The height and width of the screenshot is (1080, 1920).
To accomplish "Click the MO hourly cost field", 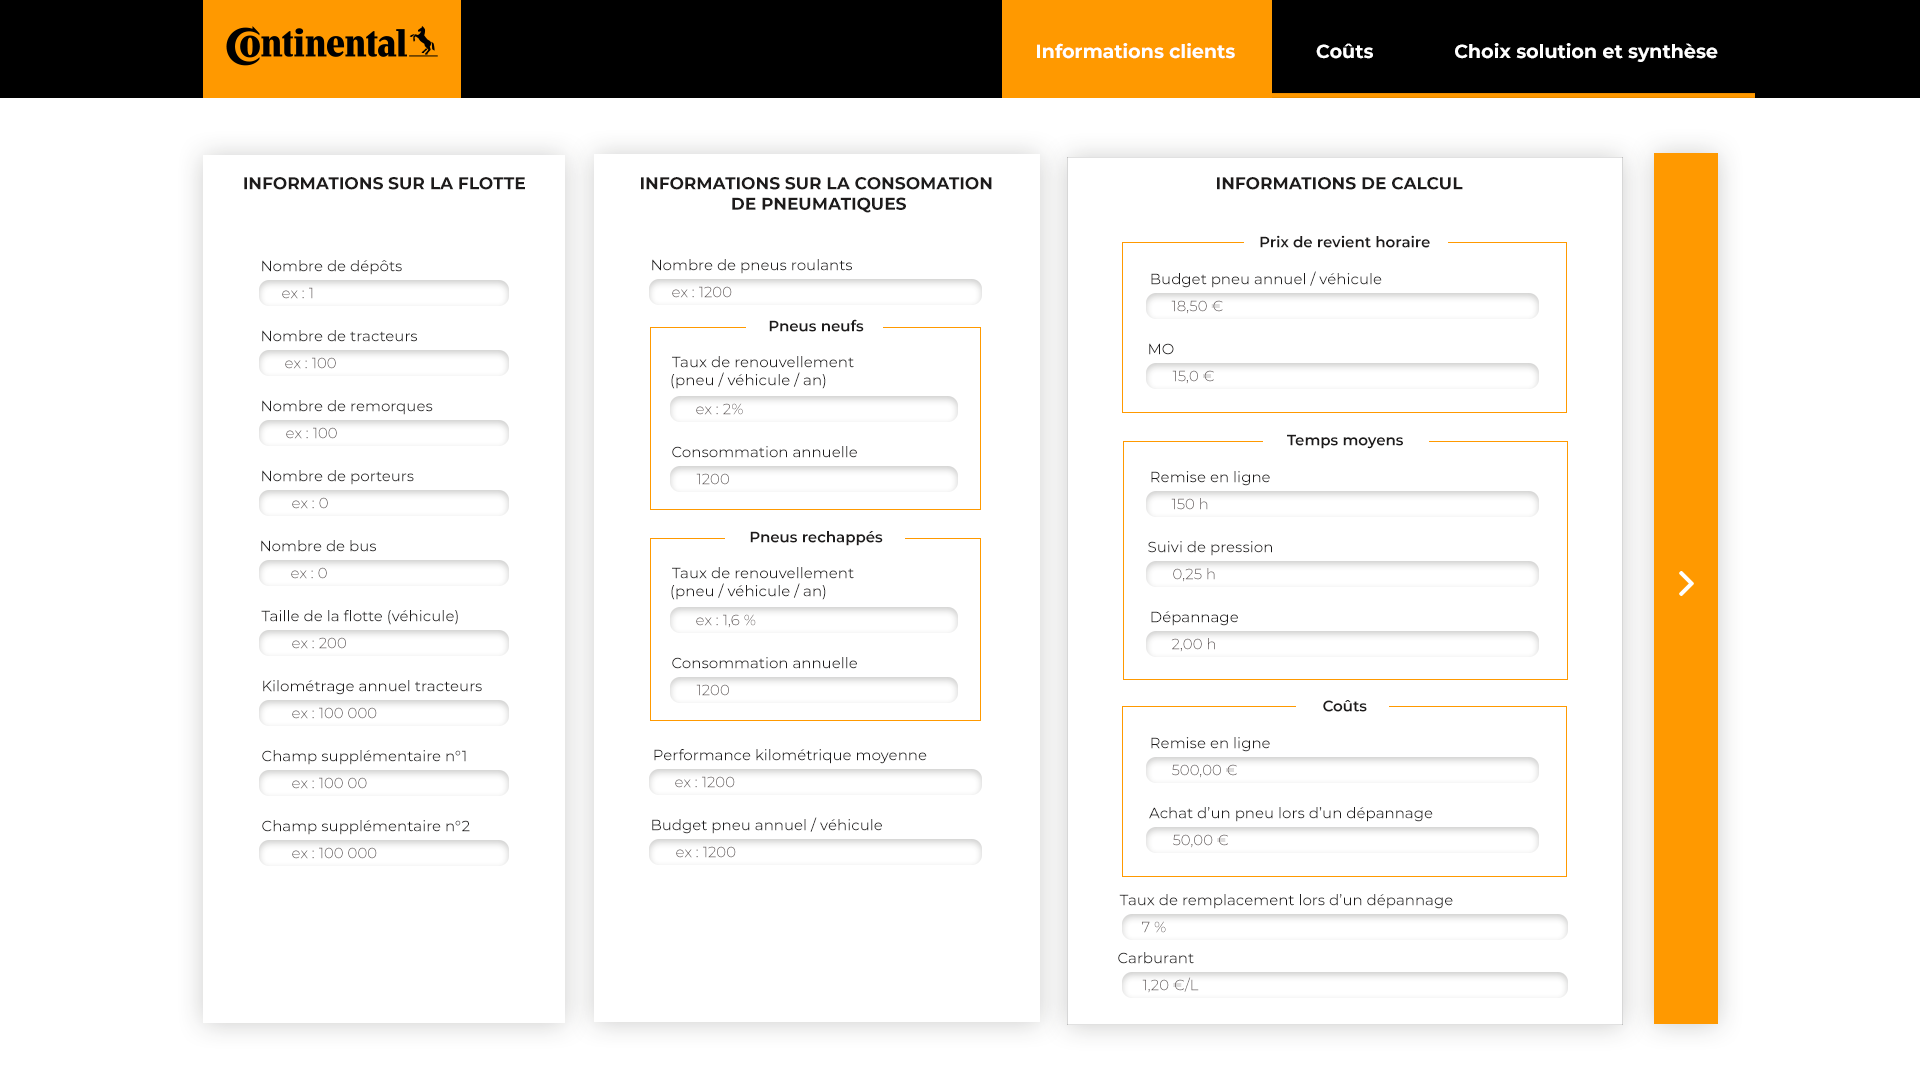I will point(1342,376).
